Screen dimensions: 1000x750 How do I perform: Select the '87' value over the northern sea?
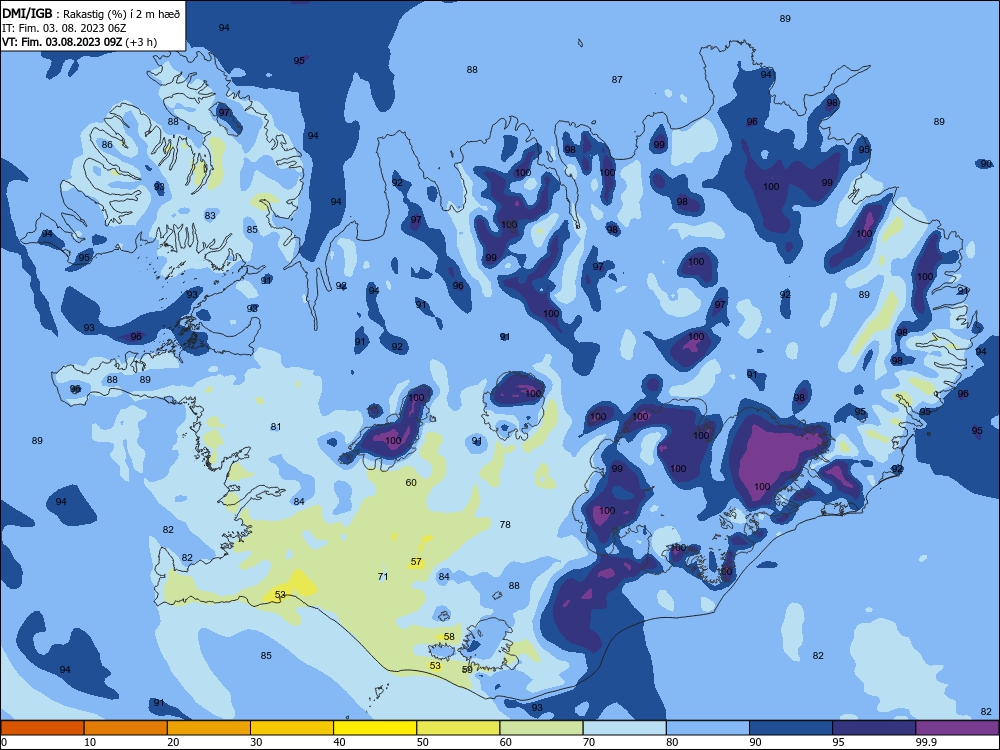pos(617,80)
